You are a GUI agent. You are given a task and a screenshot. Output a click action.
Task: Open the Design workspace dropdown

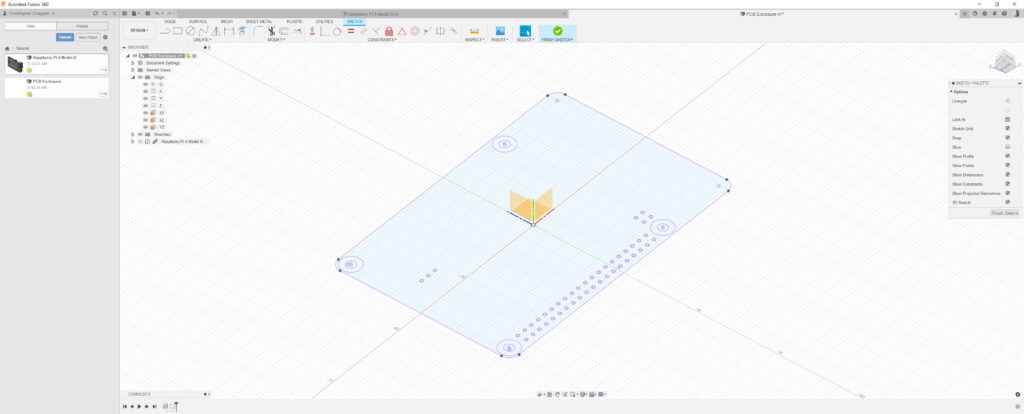(x=139, y=30)
